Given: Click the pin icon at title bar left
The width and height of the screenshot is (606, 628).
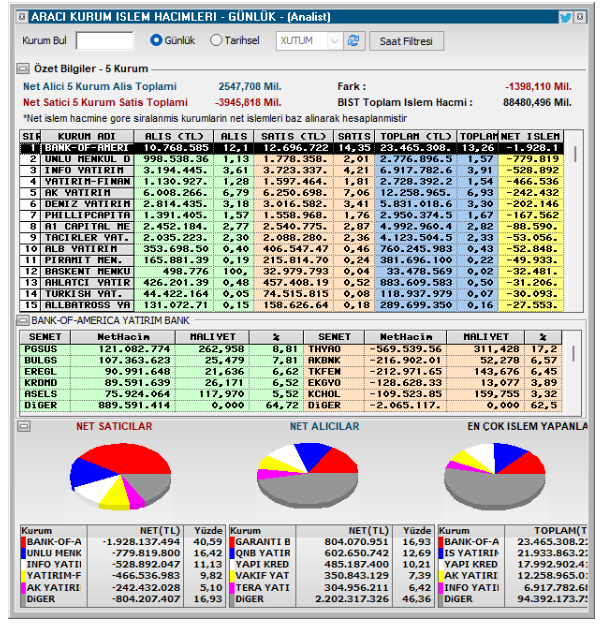Looking at the screenshot, I should pos(22,17).
